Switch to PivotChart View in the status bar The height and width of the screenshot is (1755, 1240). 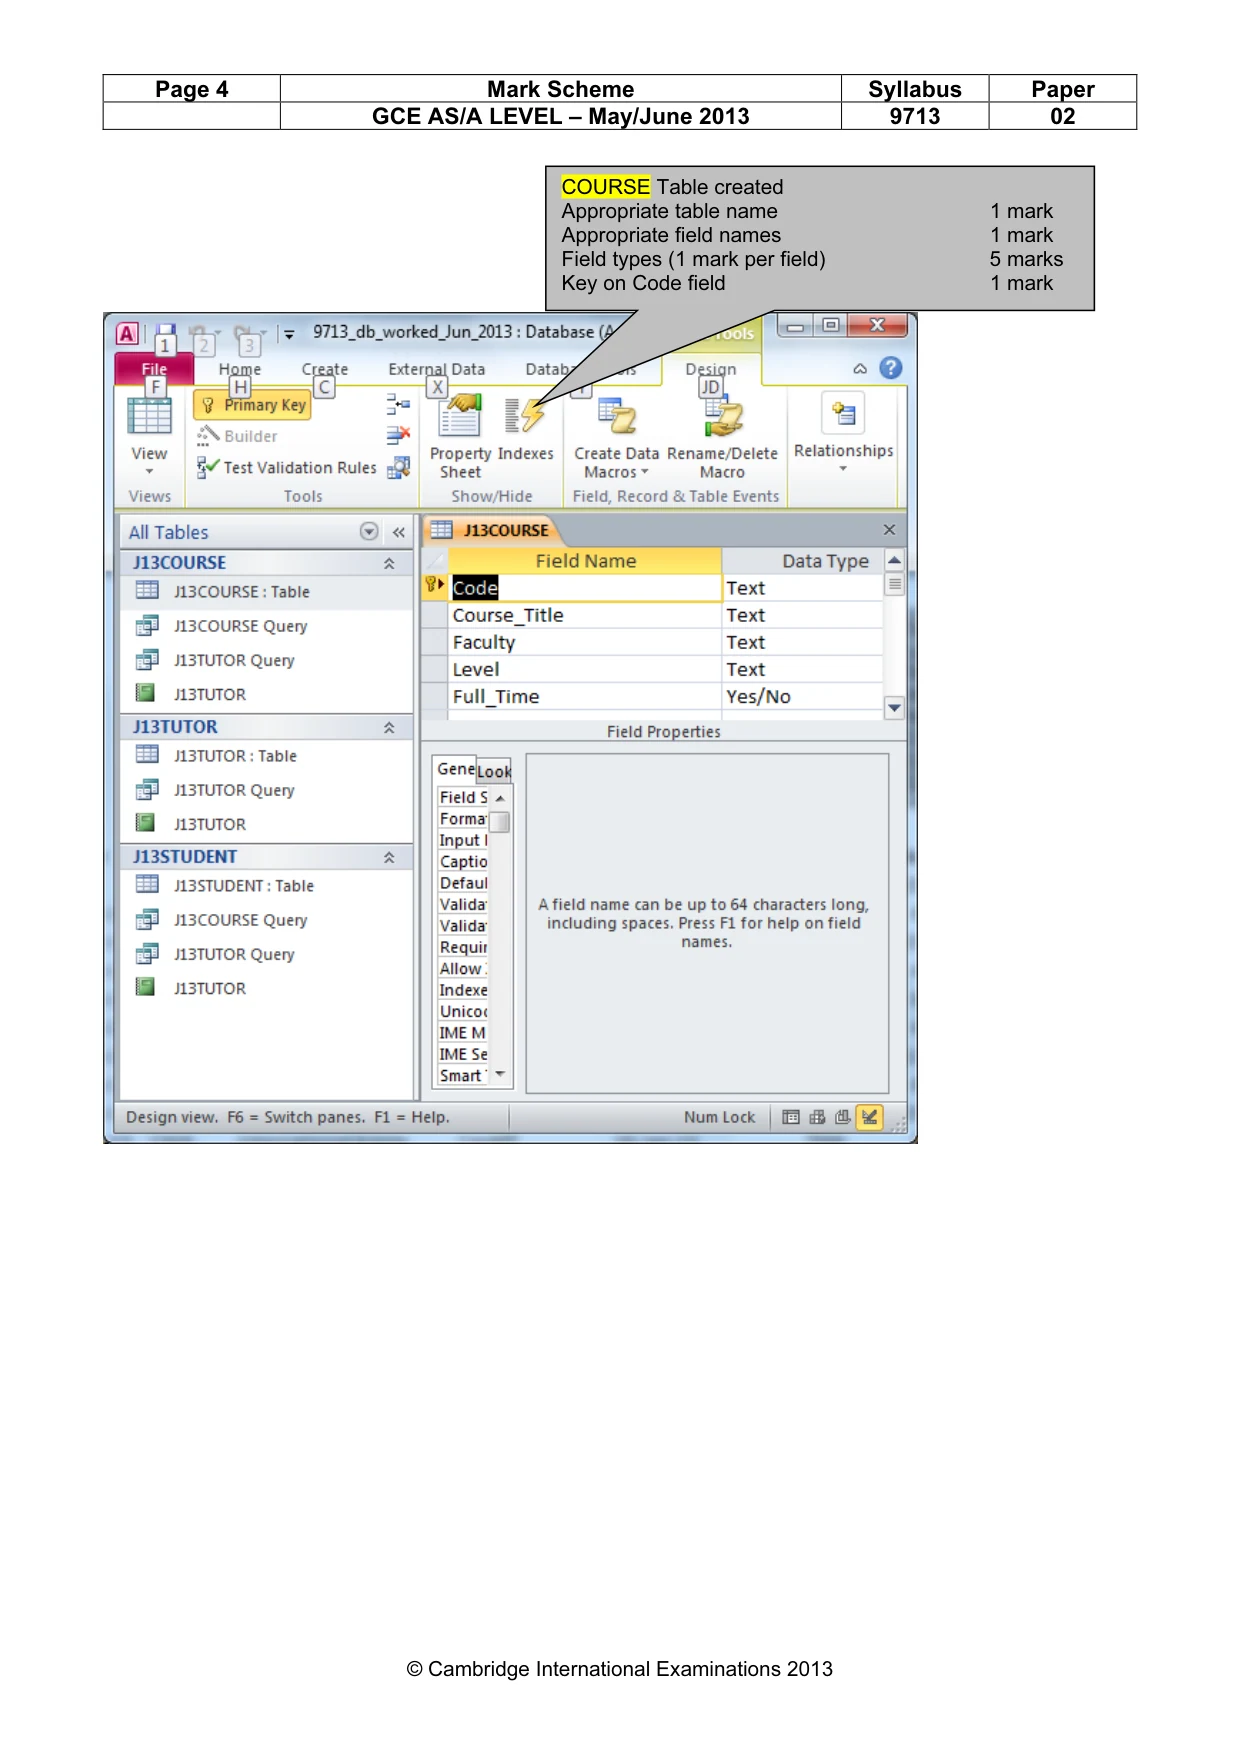point(843,1117)
